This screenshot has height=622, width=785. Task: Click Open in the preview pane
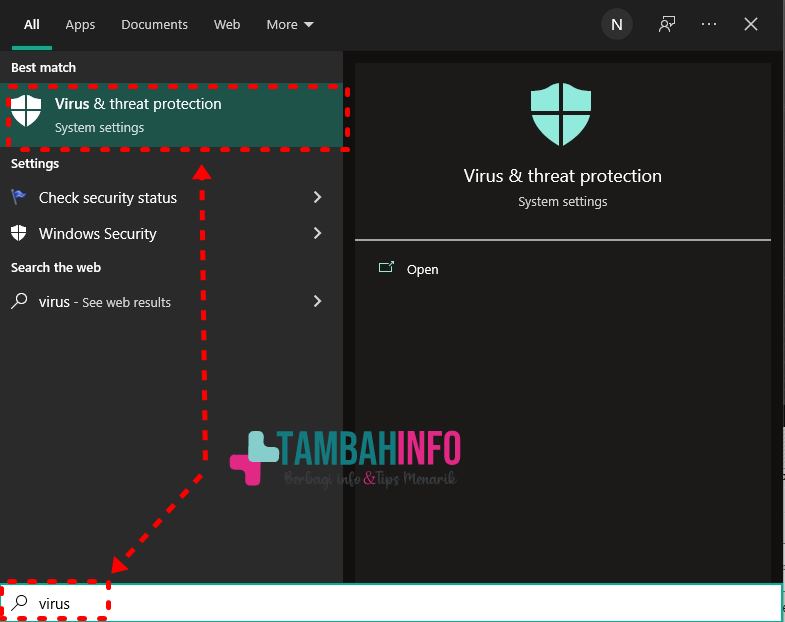tap(423, 269)
